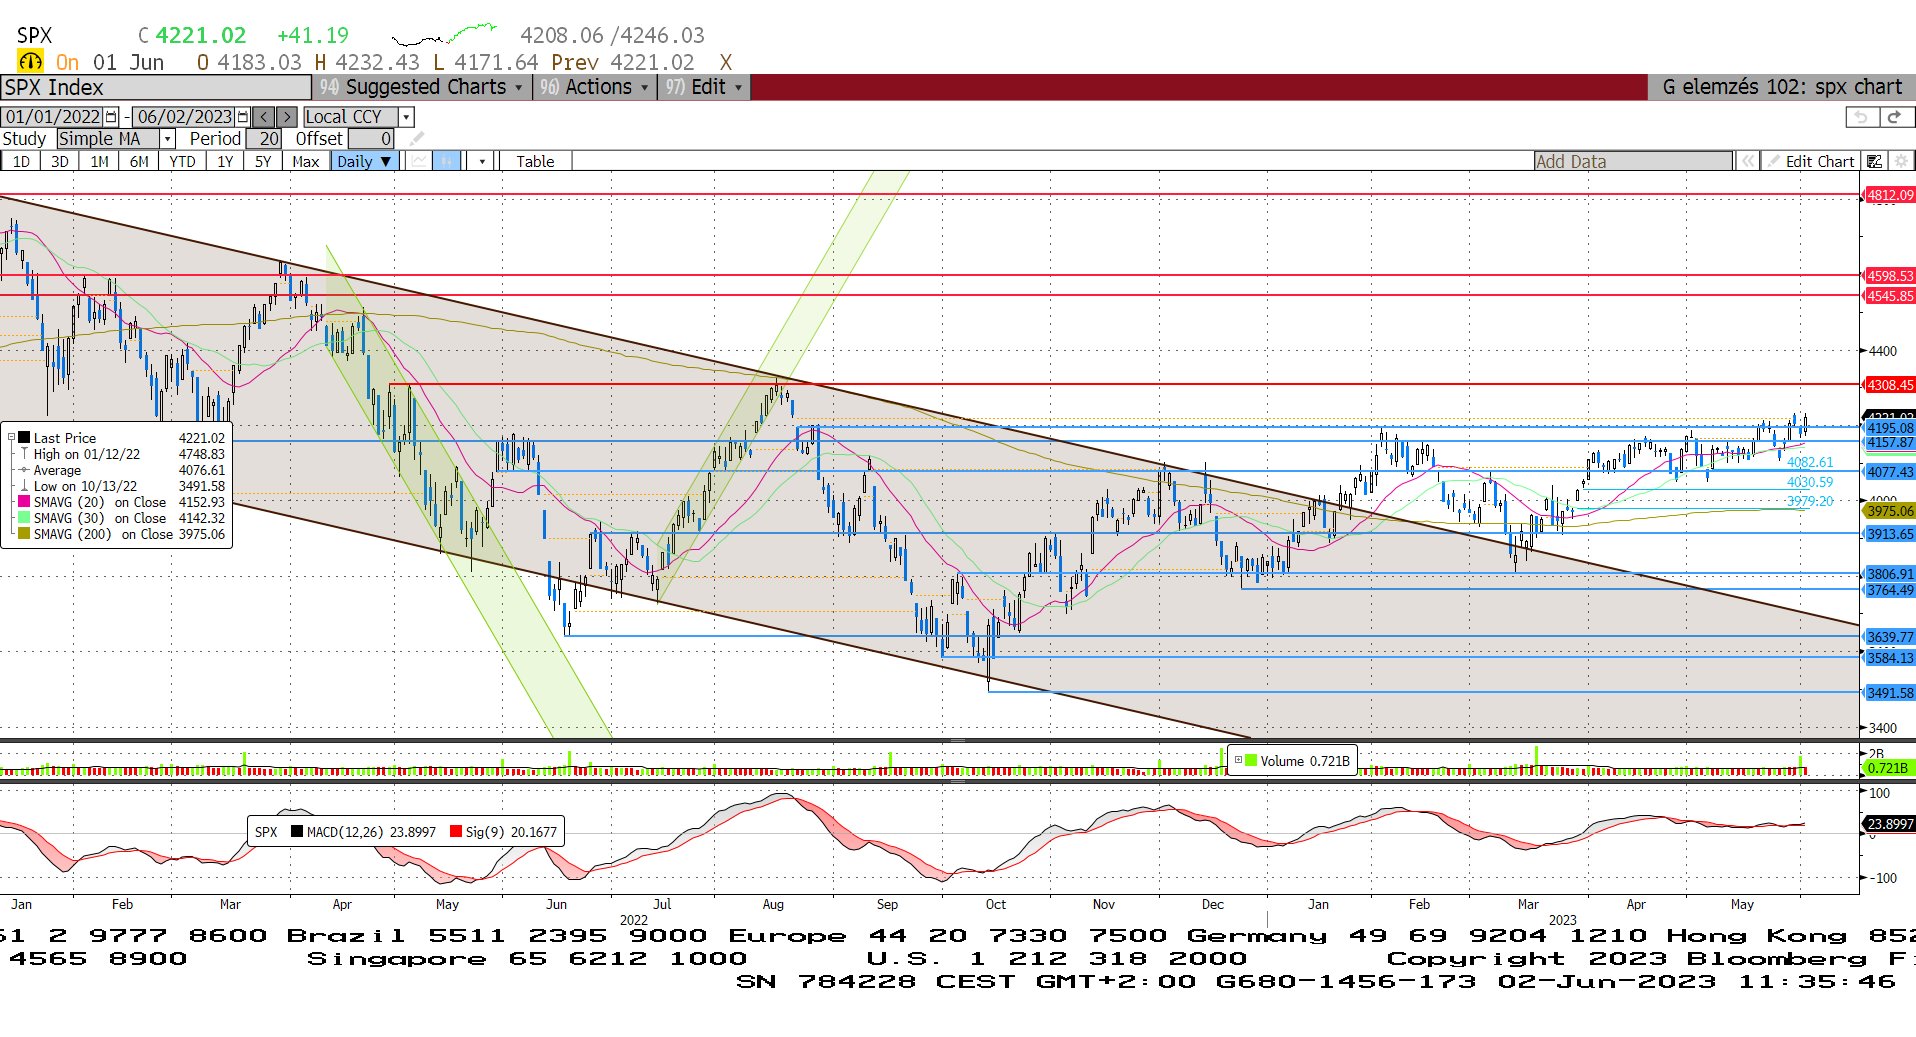Click the 23.8997 MACD axis value
The image size is (1916, 1037).
click(1889, 824)
